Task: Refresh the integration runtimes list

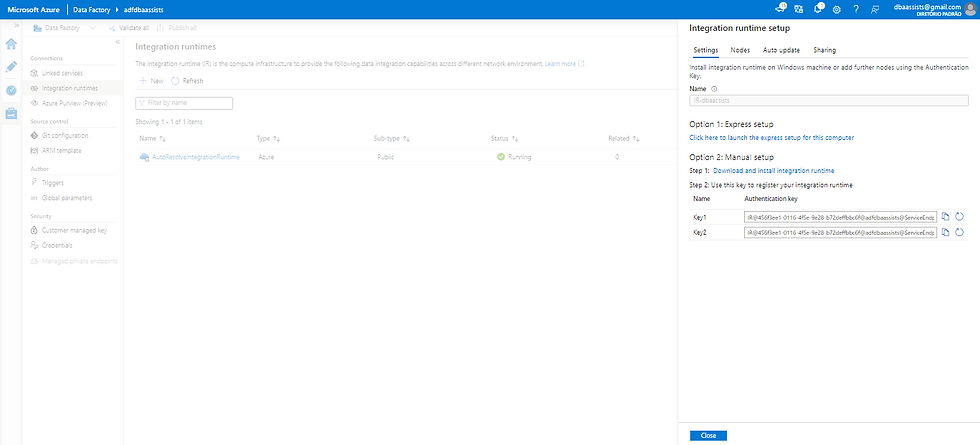Action: coord(188,81)
